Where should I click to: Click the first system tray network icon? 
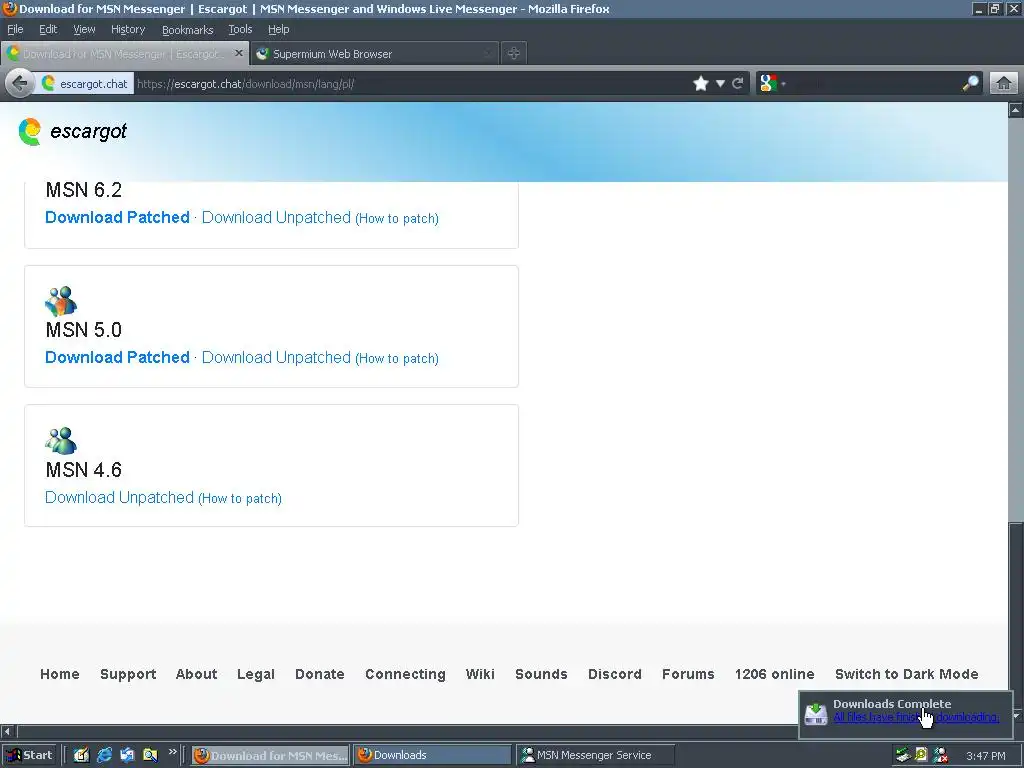[903, 755]
